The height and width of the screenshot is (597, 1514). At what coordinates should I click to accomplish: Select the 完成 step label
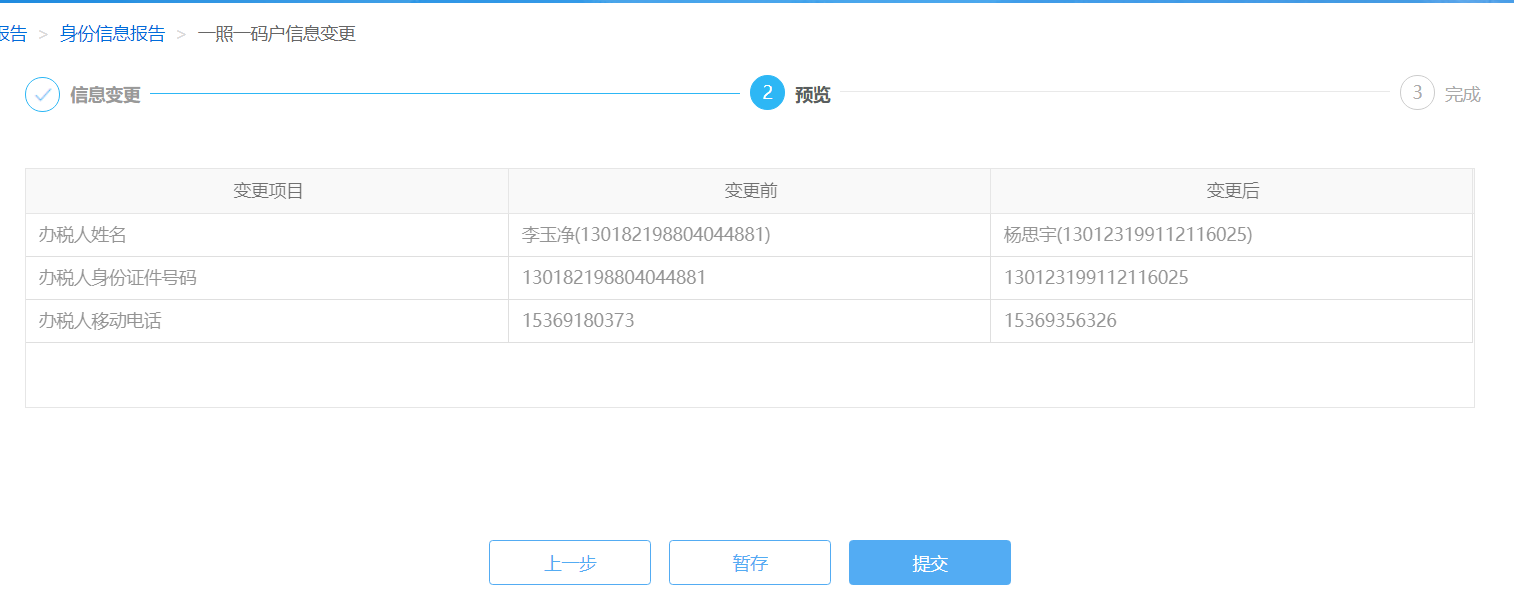(1462, 95)
